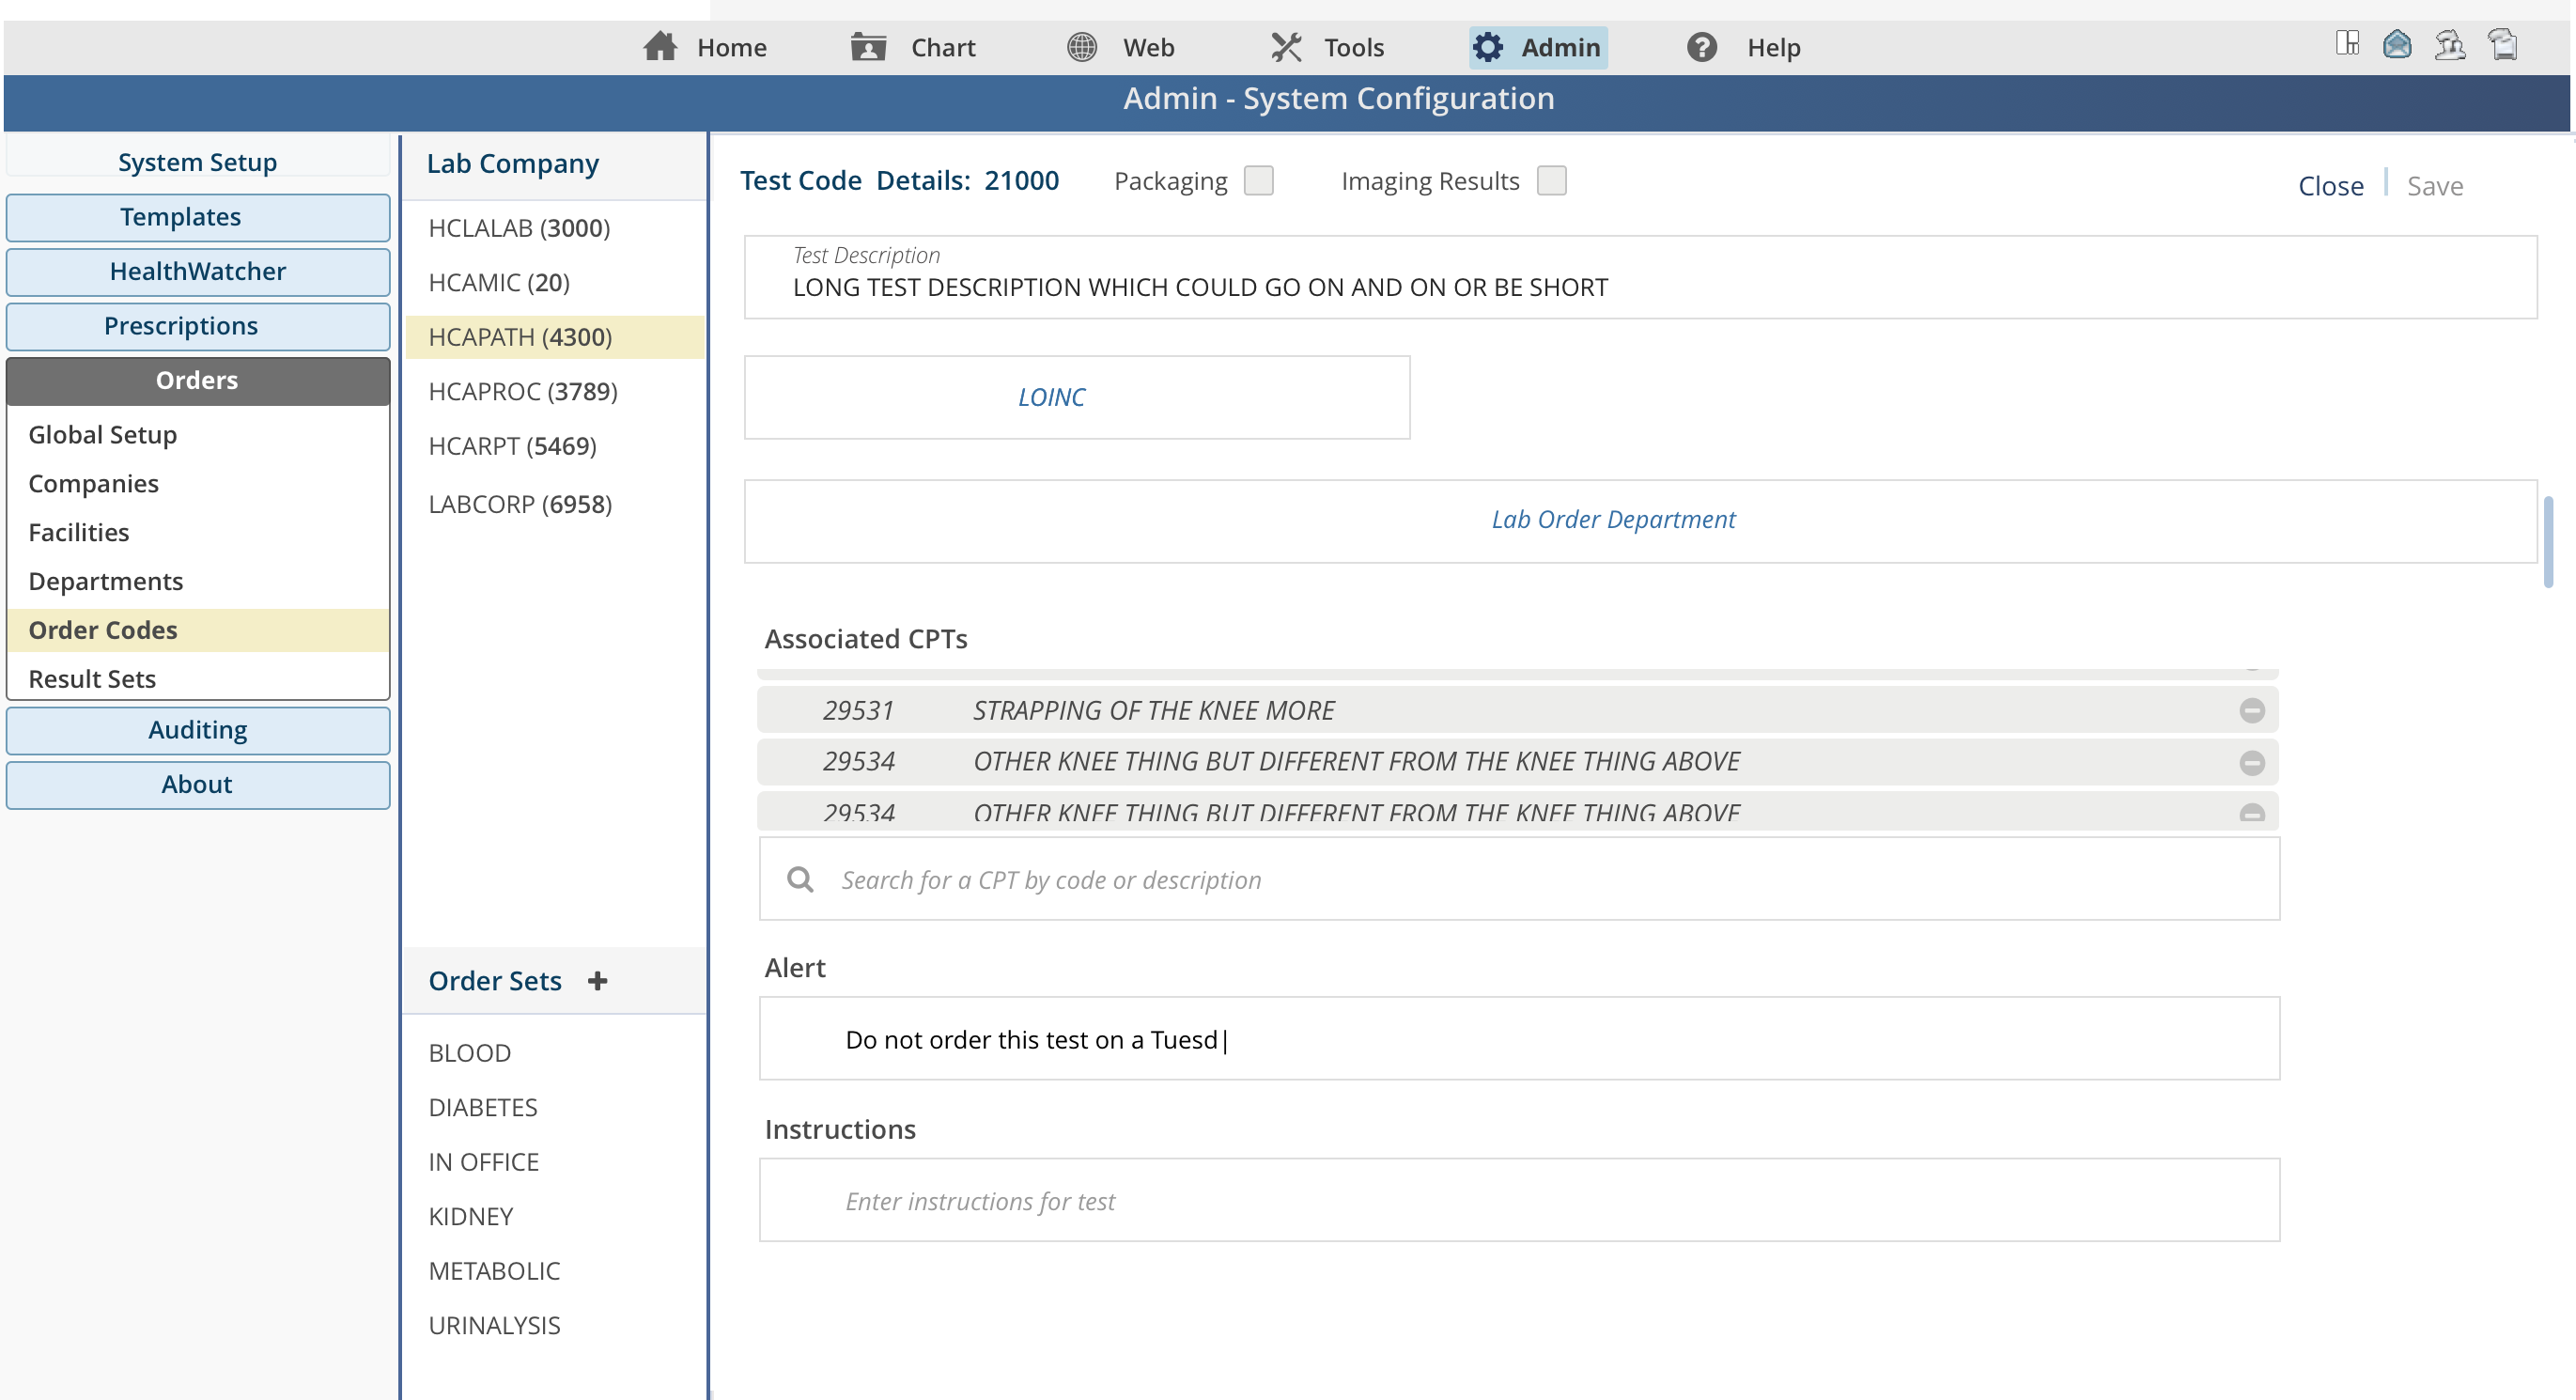Check the Imaging Results checkbox
Viewport: 2576px width, 1400px height.
(1551, 181)
